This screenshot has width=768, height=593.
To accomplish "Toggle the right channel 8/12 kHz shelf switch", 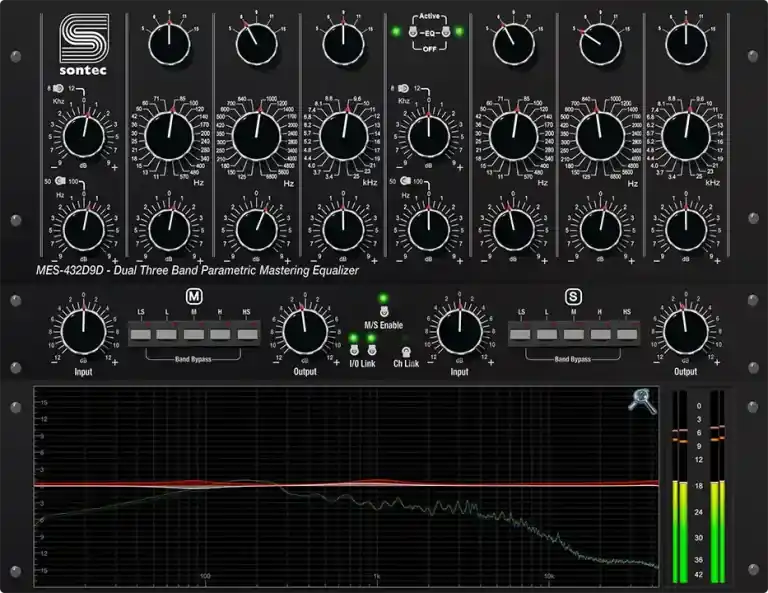I will coord(403,89).
